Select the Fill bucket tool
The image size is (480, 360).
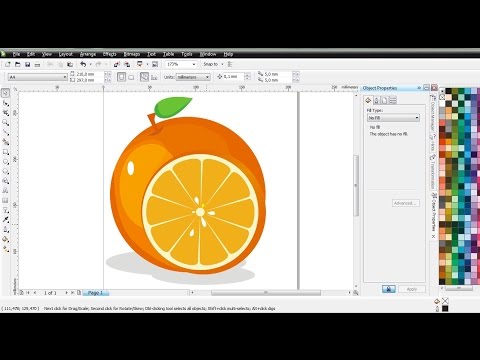(x=5, y=239)
